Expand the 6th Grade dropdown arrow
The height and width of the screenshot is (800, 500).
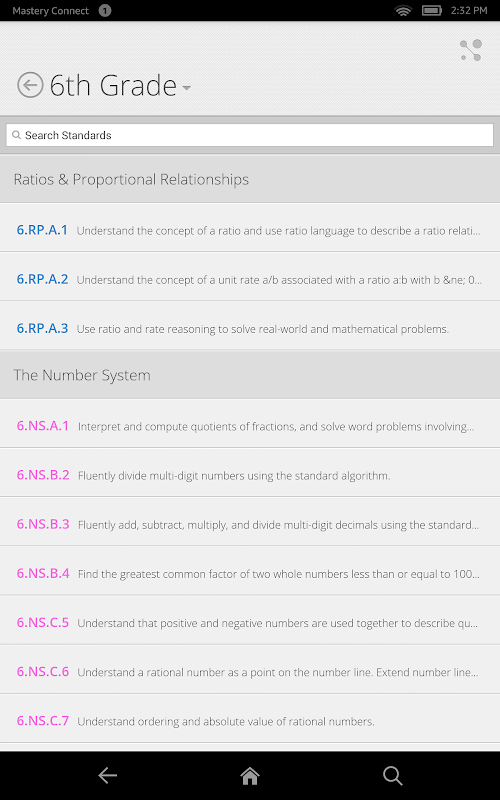coord(187,88)
